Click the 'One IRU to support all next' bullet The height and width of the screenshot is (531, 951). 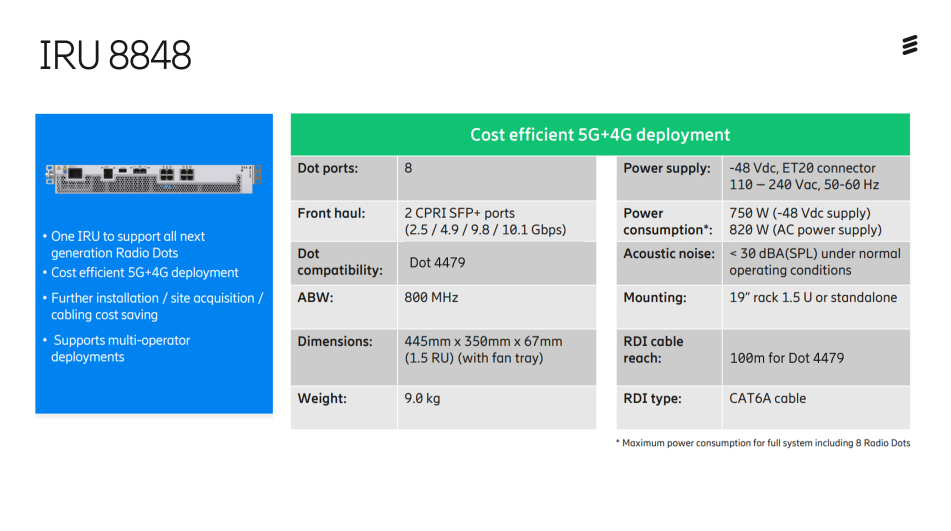pyautogui.click(x=127, y=244)
